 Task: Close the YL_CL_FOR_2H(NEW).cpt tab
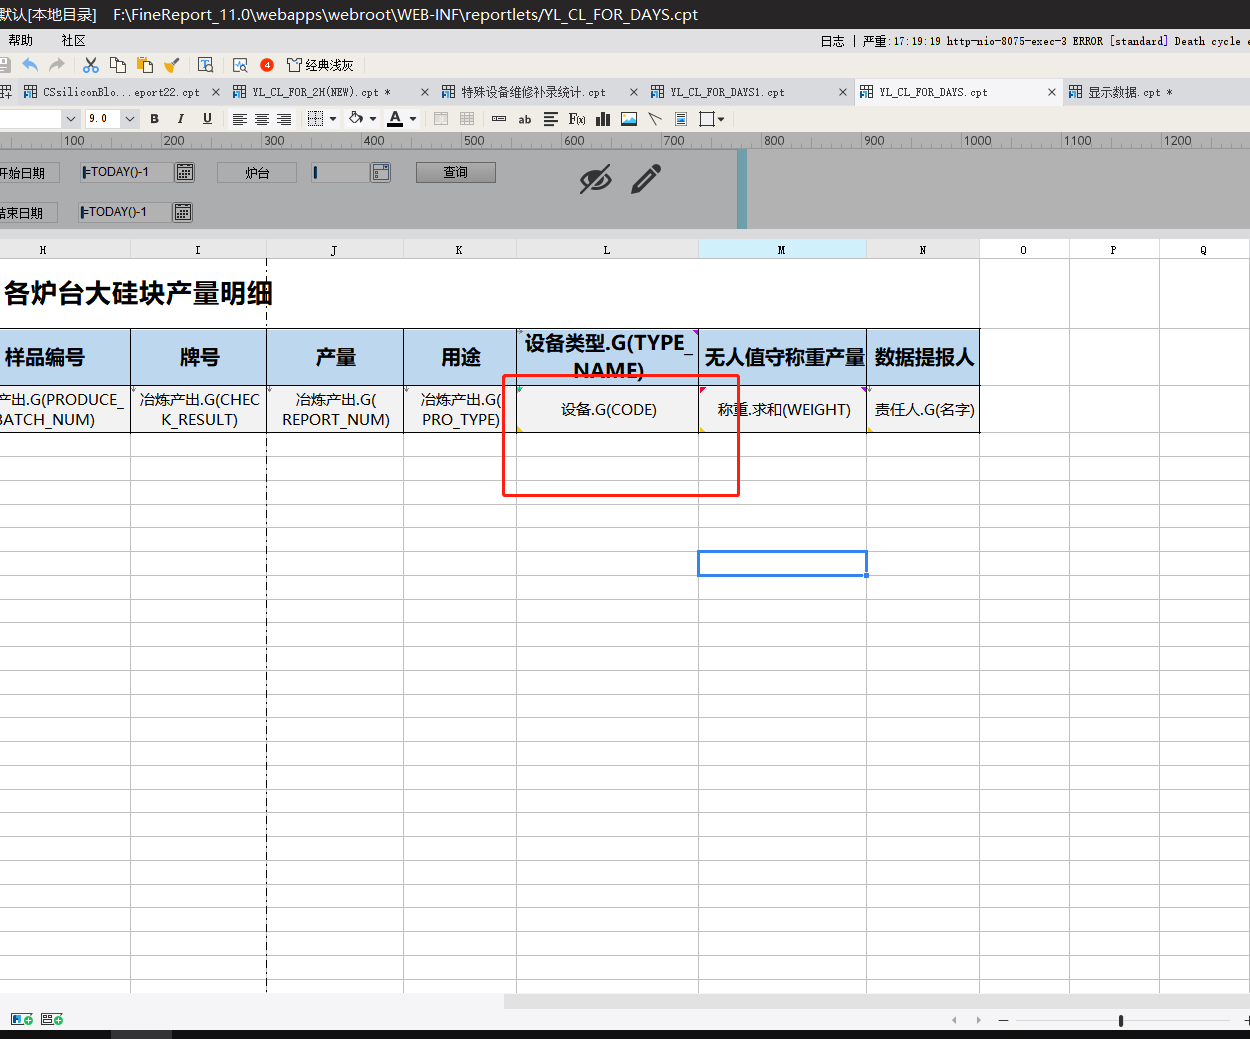[424, 92]
